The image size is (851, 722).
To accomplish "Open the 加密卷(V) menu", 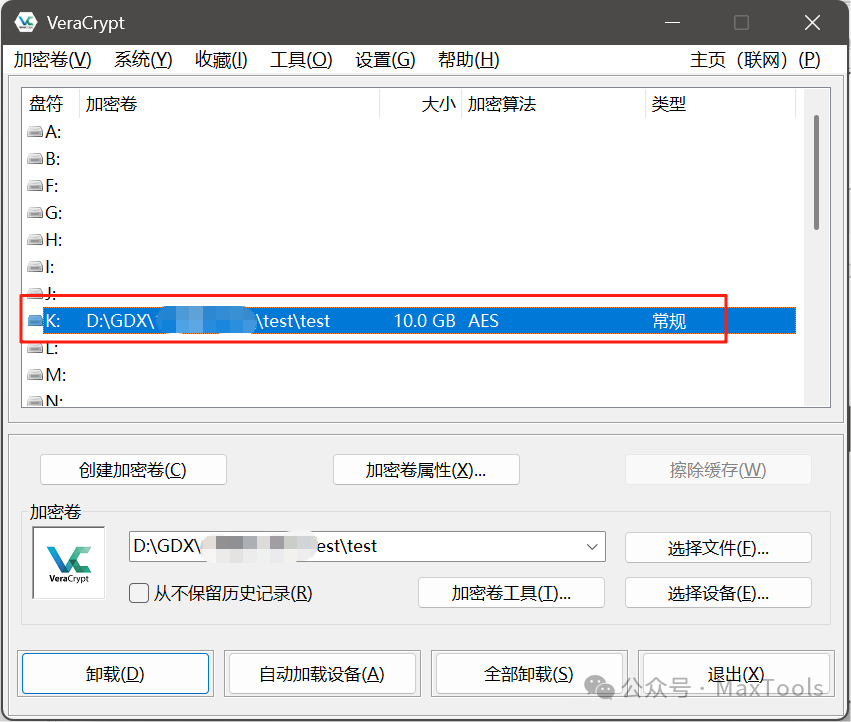I will [x=53, y=60].
